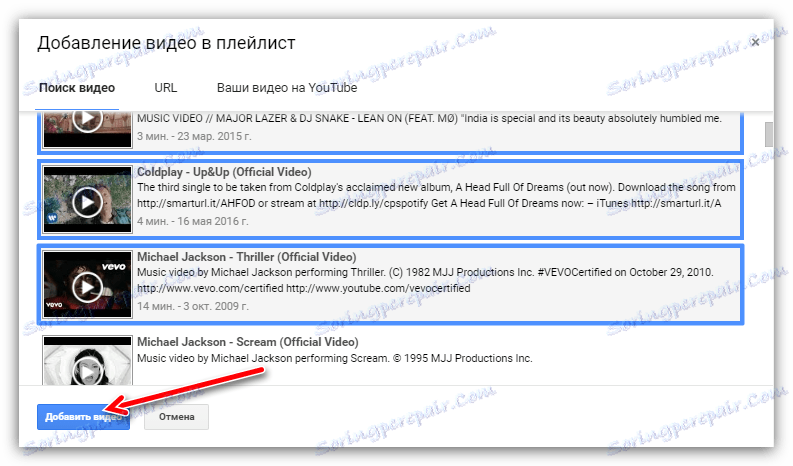Click the '3 мин. - 23 мар. 2015 г.' text

(x=194, y=136)
